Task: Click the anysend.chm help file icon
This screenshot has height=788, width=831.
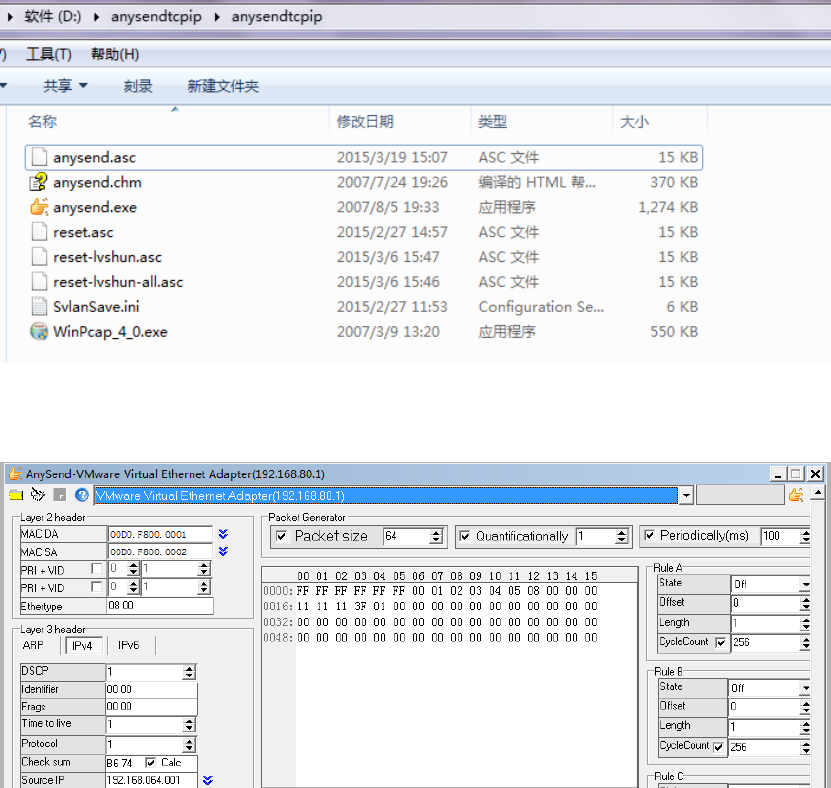Action: click(39, 182)
